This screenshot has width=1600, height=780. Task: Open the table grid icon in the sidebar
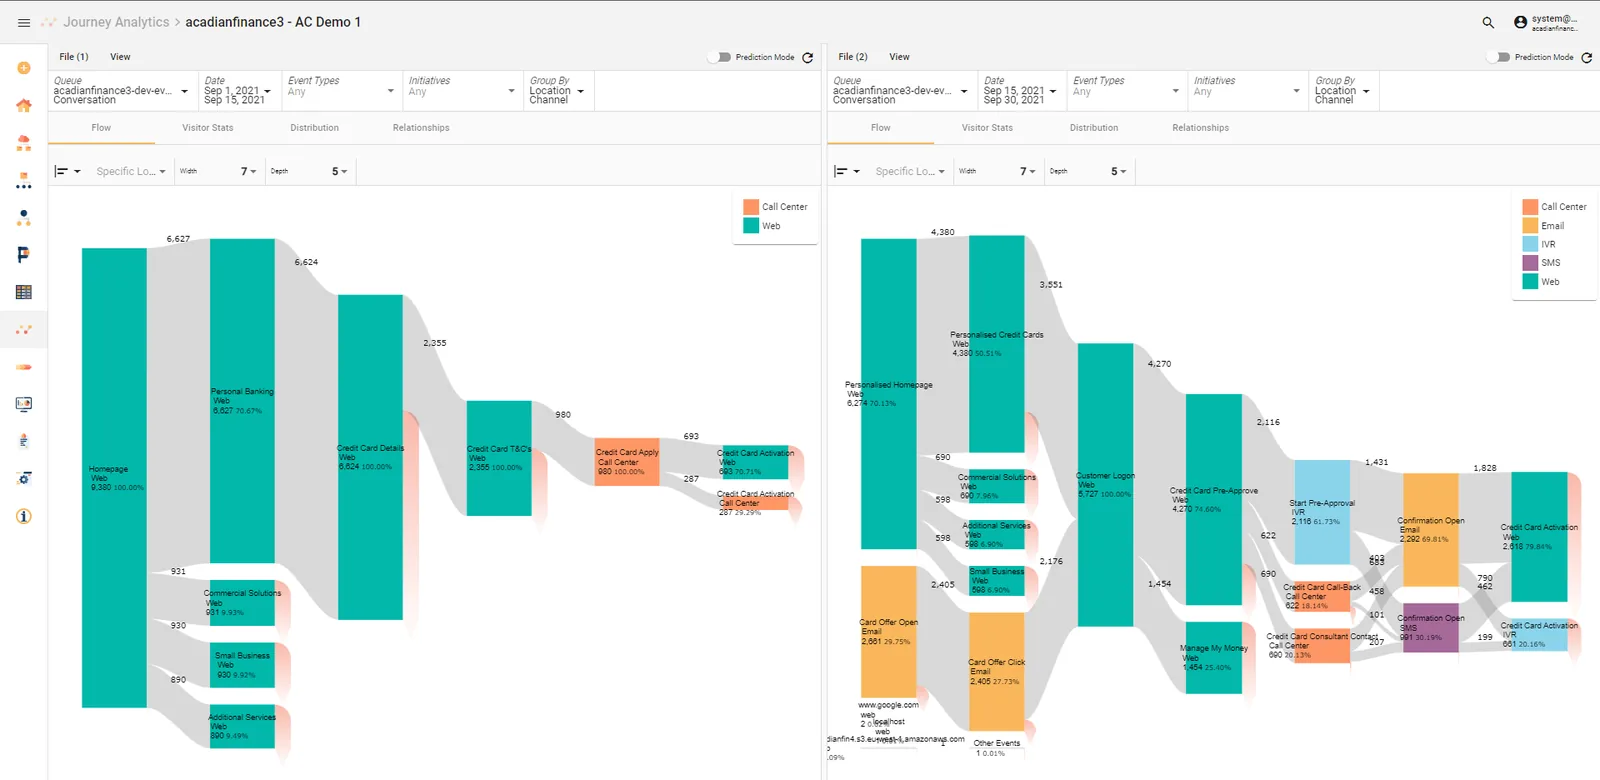[x=24, y=292]
